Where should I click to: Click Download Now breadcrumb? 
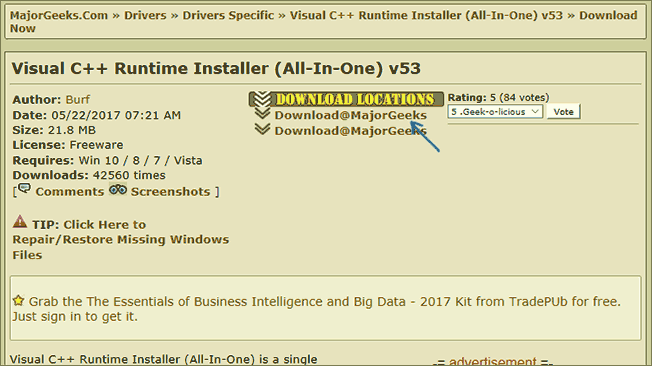(324, 22)
